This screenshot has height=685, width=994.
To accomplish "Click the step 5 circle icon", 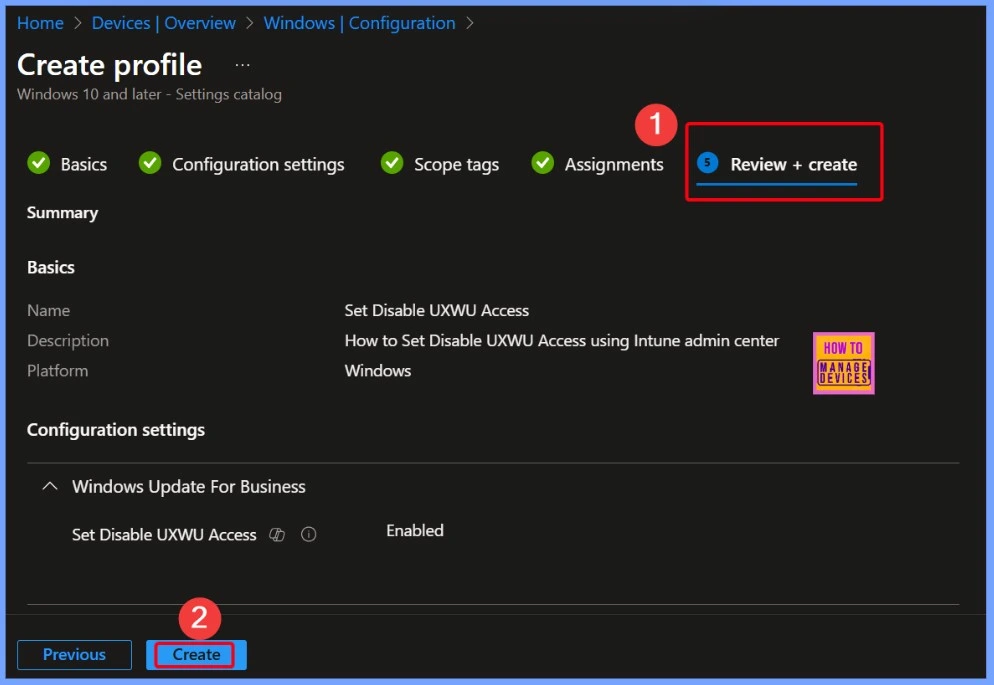I will pyautogui.click(x=707, y=163).
